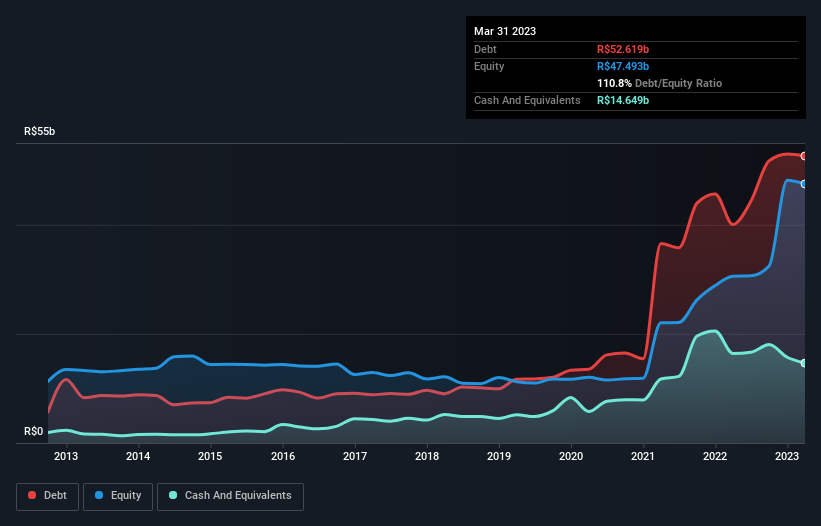Toggle the Cash And Equivalents legend button
This screenshot has height=526, width=821.
click(230, 496)
